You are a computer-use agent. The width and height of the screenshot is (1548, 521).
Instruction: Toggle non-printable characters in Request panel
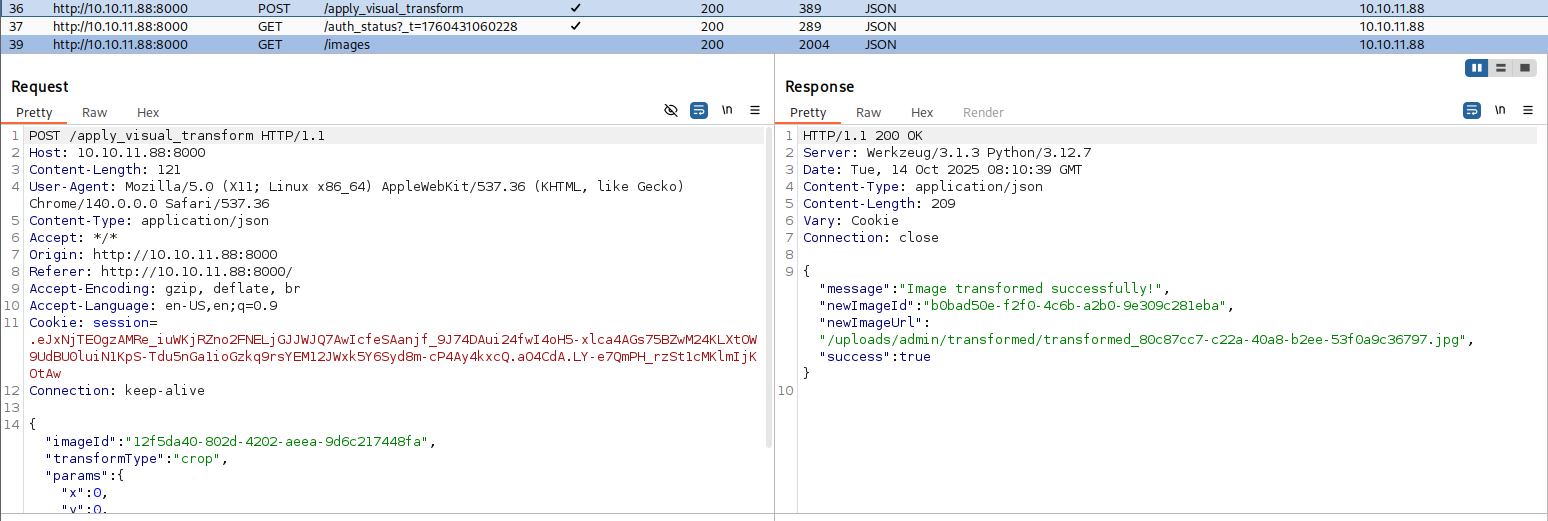tap(727, 110)
